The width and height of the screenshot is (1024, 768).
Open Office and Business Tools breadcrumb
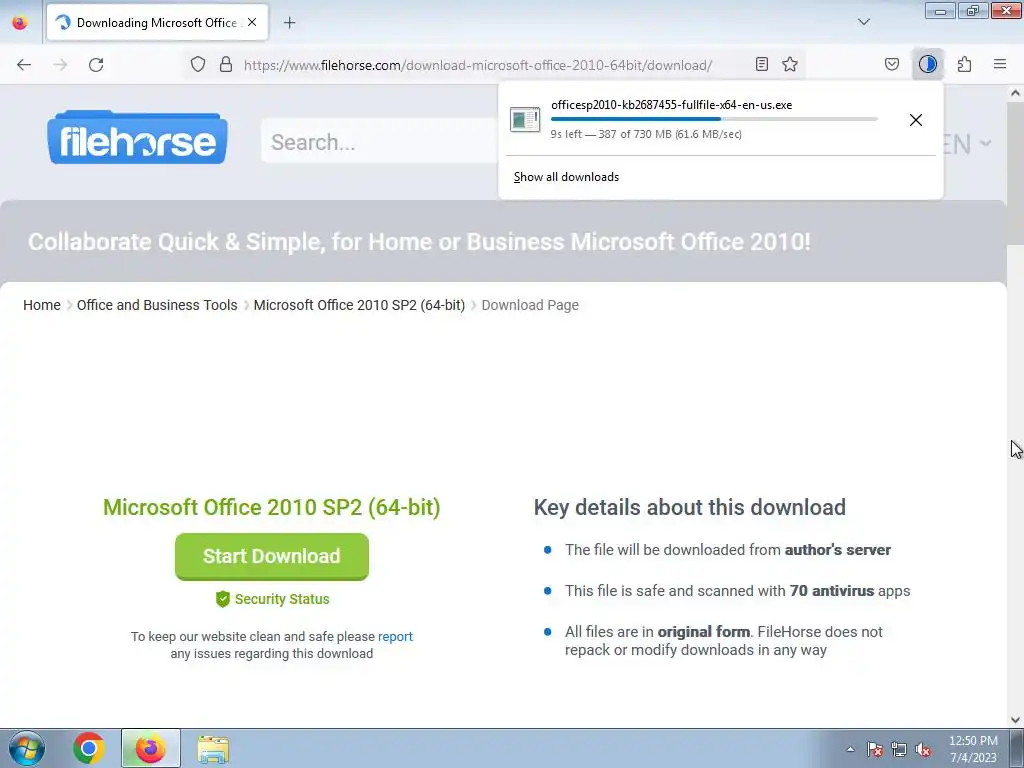tap(157, 306)
